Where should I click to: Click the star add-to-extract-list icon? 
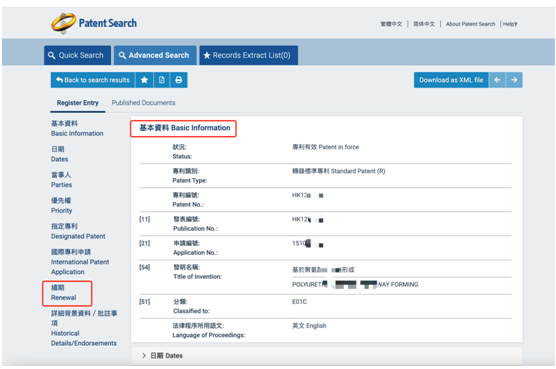point(144,80)
